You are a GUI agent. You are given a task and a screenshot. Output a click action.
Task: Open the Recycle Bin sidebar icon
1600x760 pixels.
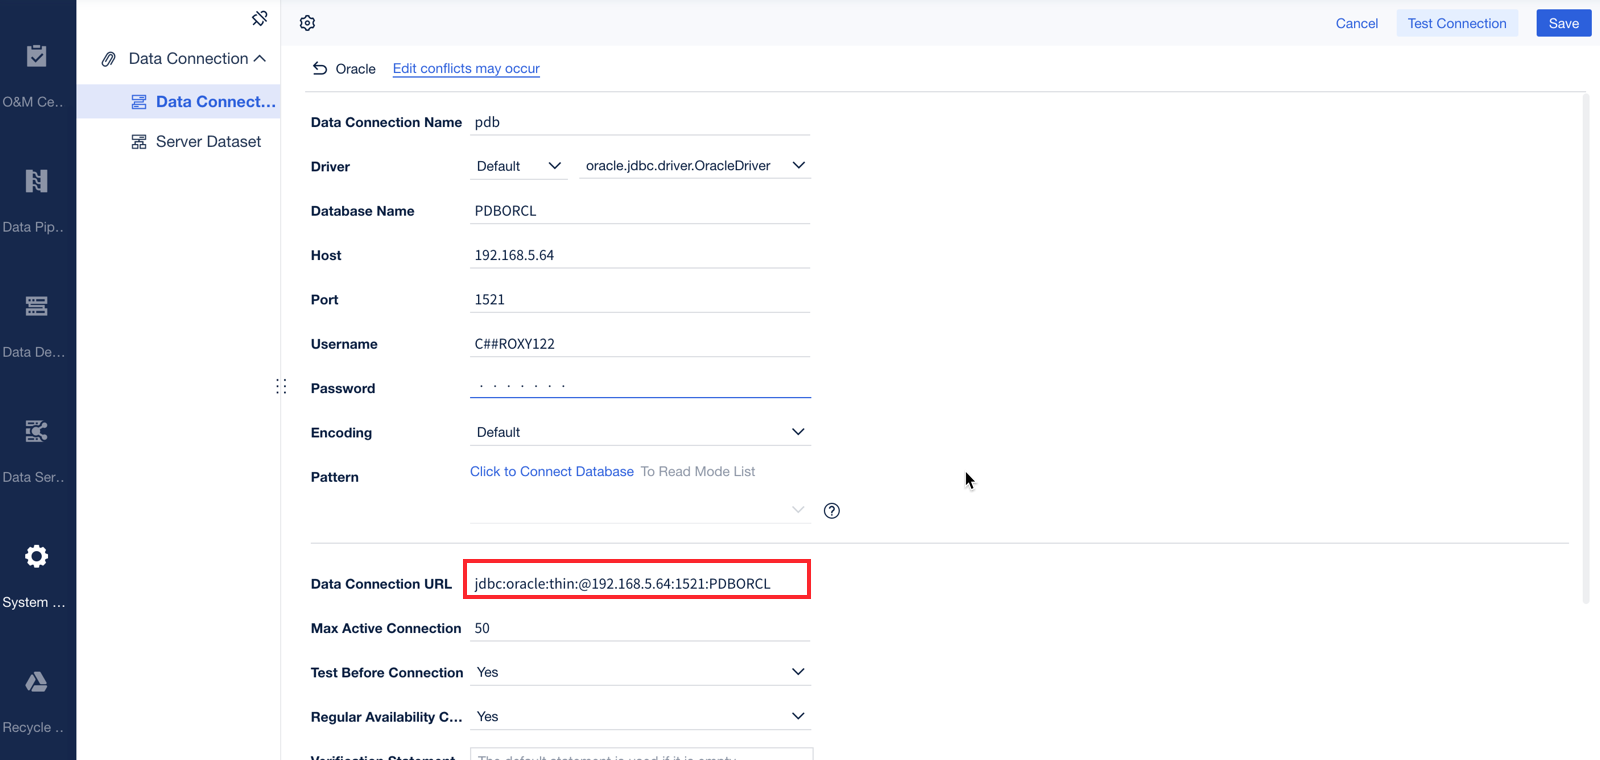point(36,682)
